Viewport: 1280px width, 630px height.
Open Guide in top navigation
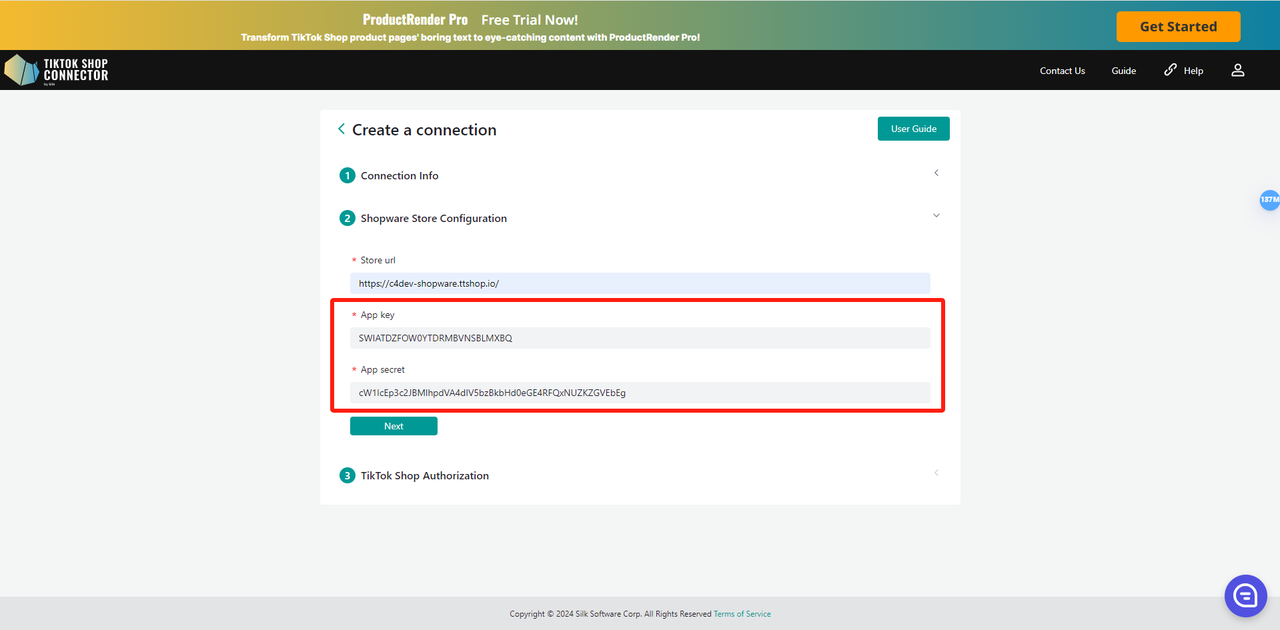click(x=1123, y=71)
